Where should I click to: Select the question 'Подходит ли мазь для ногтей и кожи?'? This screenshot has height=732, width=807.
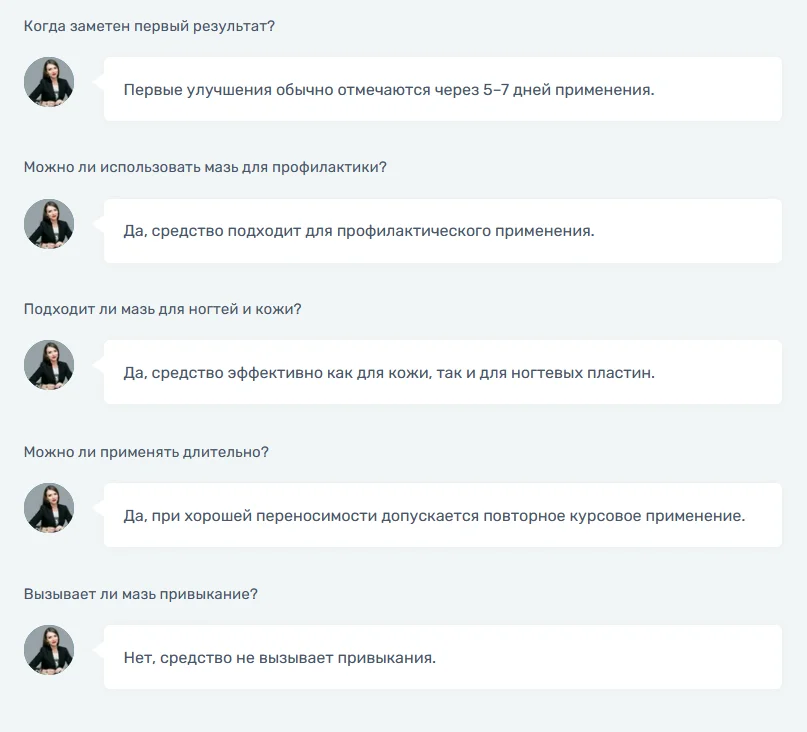pos(162,309)
